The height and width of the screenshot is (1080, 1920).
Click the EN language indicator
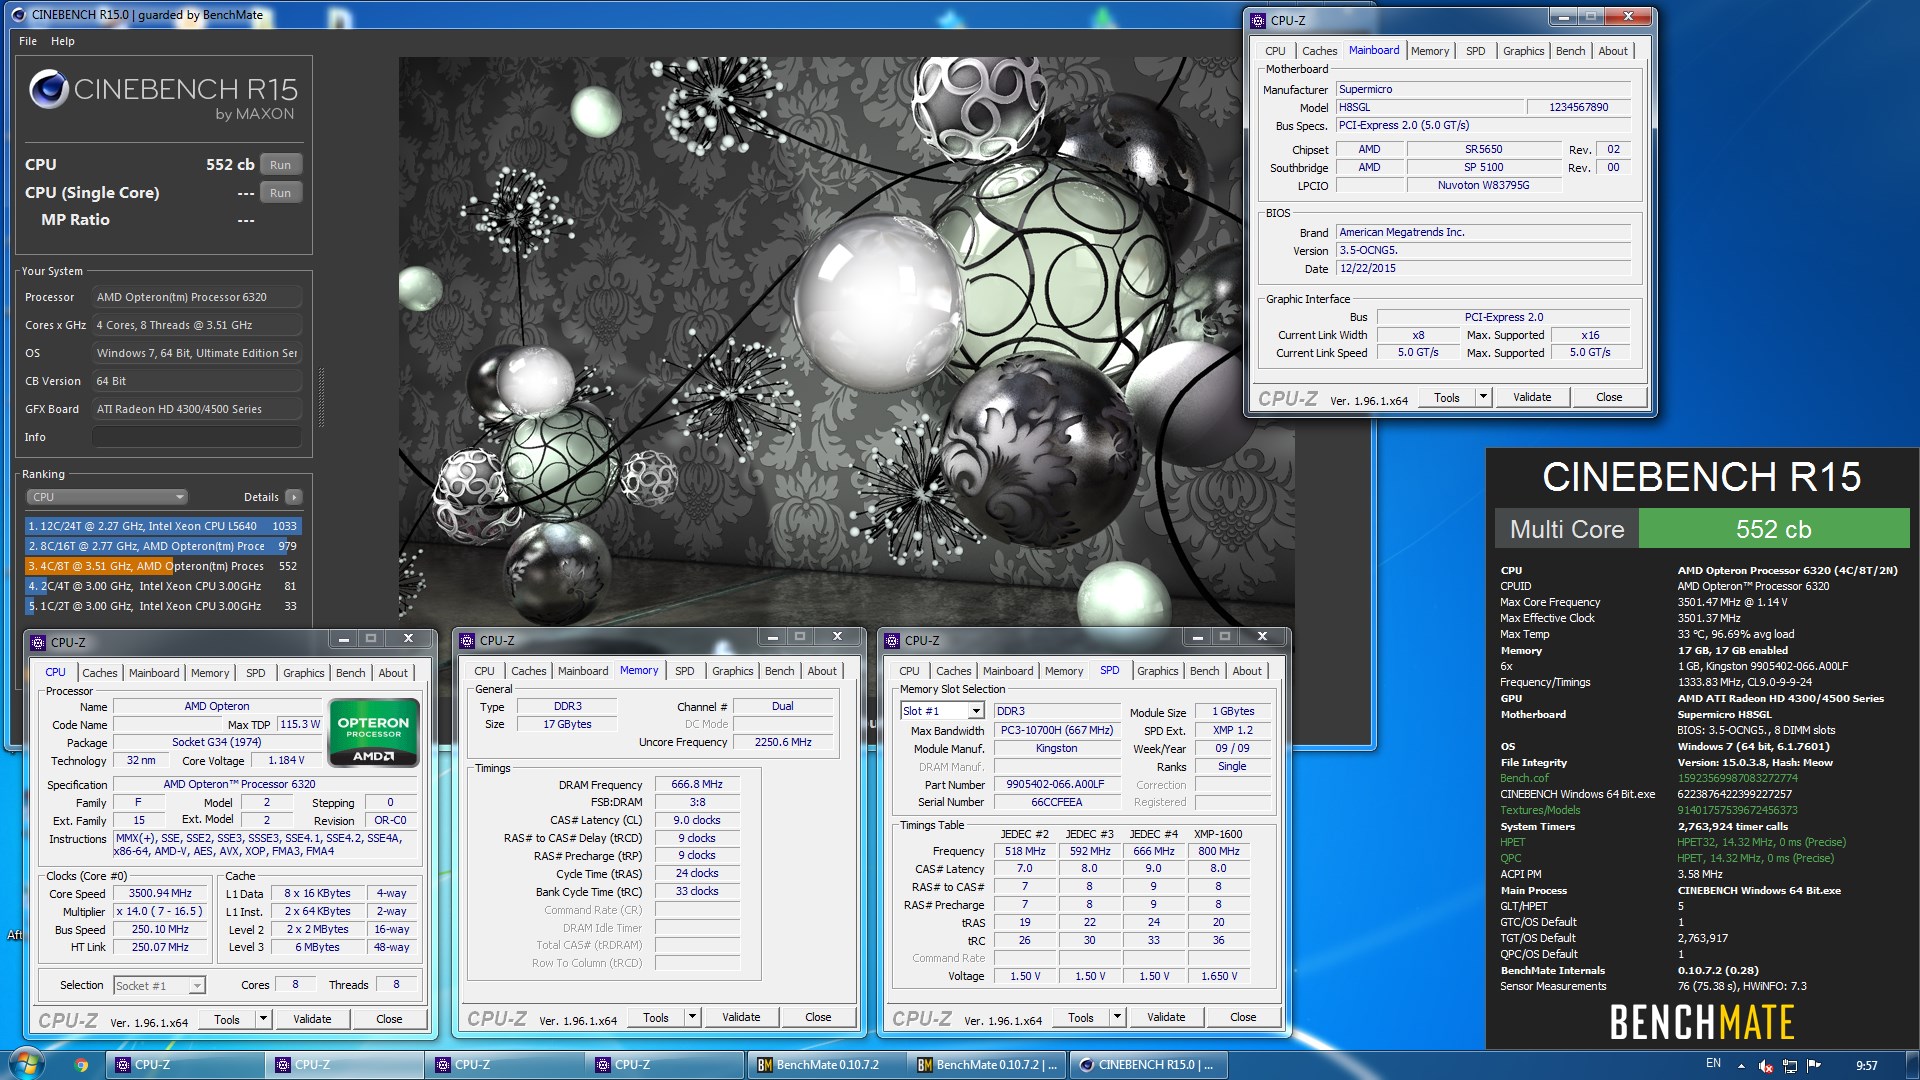pyautogui.click(x=1714, y=1063)
